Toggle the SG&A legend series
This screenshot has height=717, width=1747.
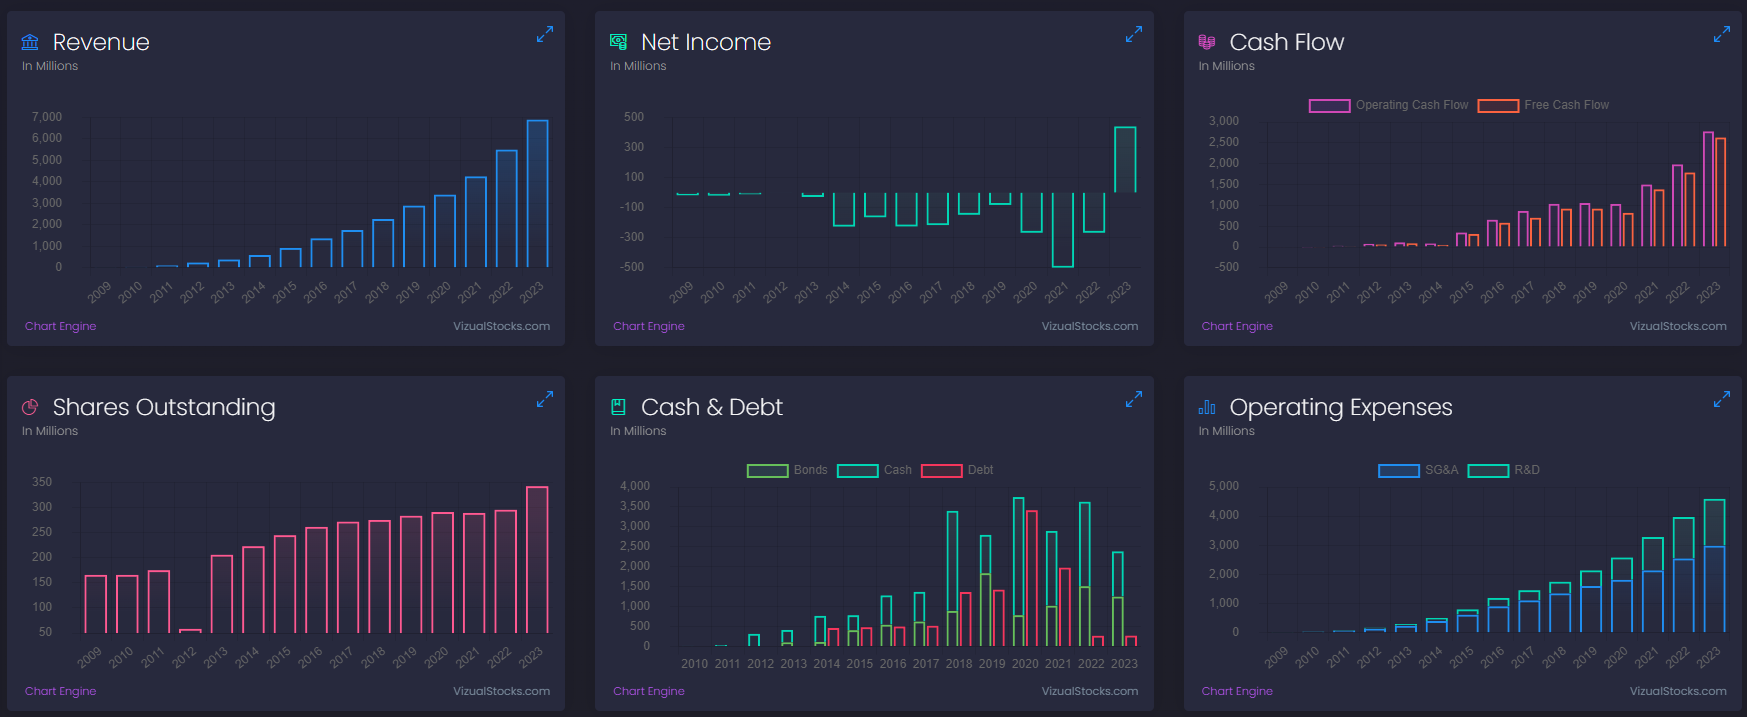click(x=1418, y=470)
